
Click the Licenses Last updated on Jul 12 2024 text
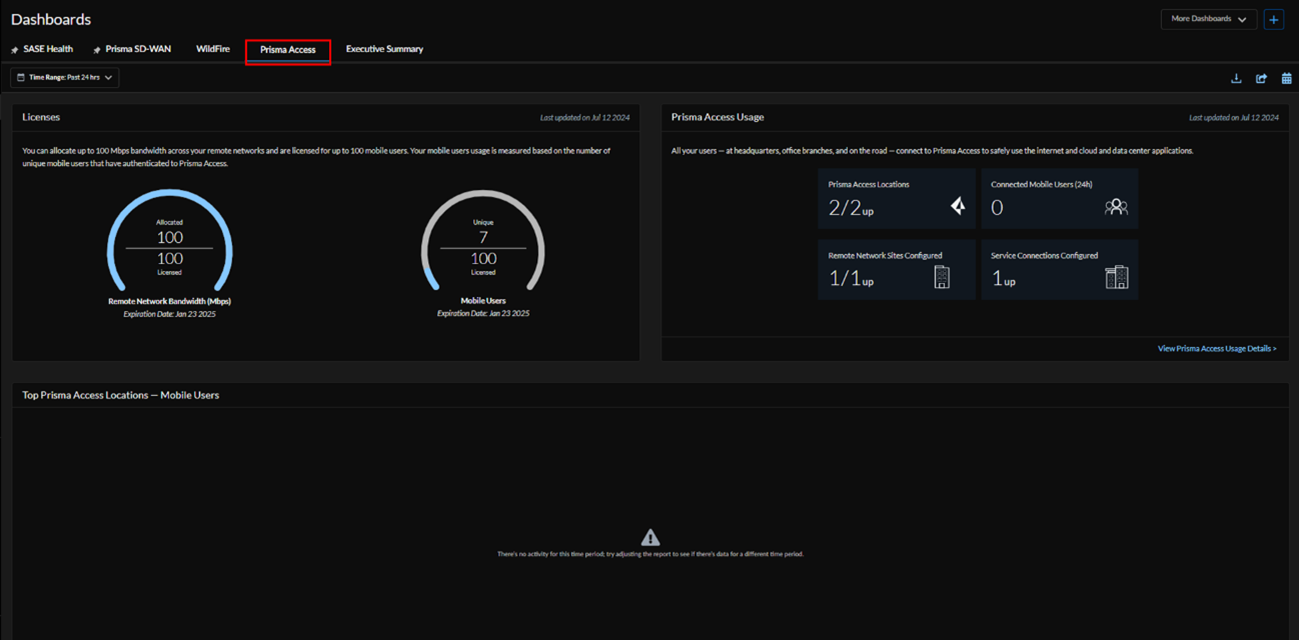[x=585, y=118]
